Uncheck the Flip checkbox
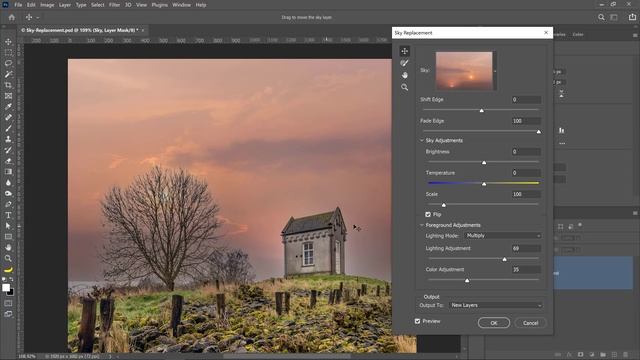Screen dimensions: 640x360 pyautogui.click(x=428, y=214)
